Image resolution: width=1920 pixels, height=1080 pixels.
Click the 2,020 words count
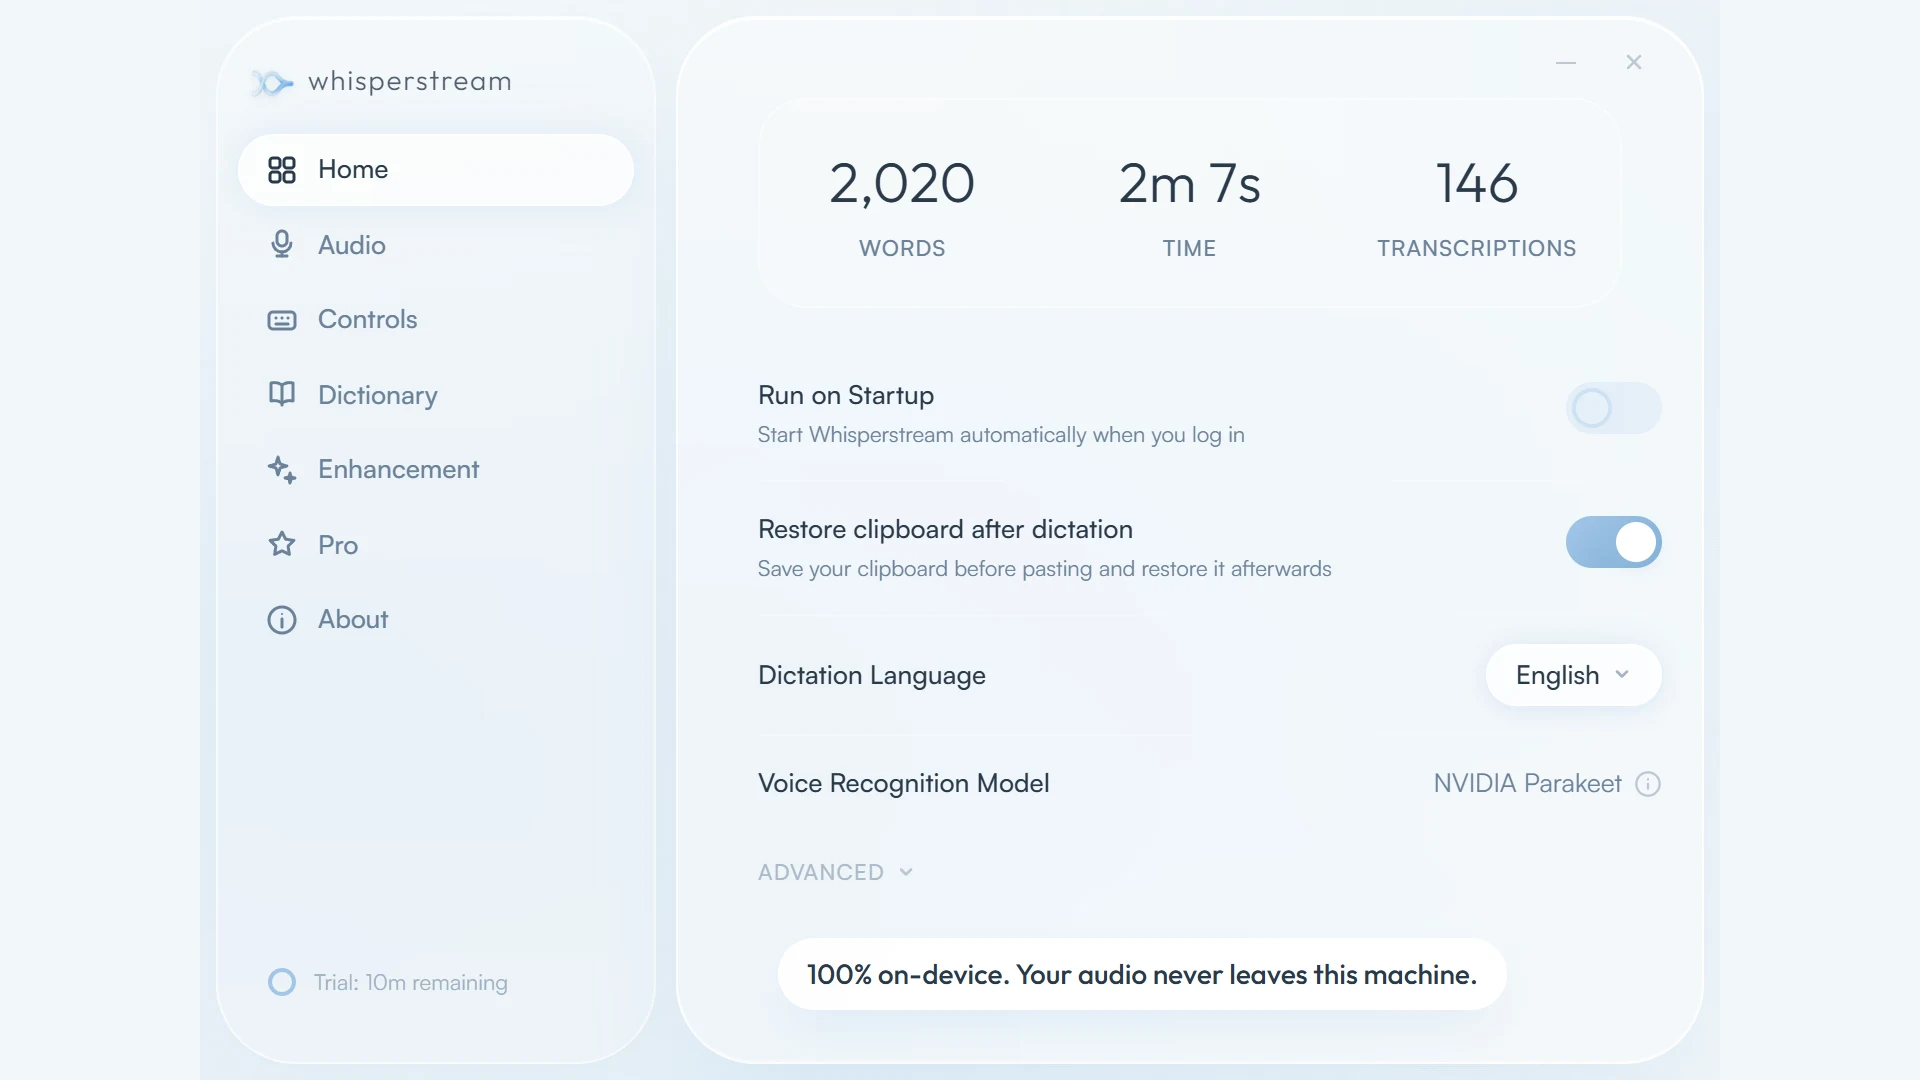pyautogui.click(x=902, y=184)
